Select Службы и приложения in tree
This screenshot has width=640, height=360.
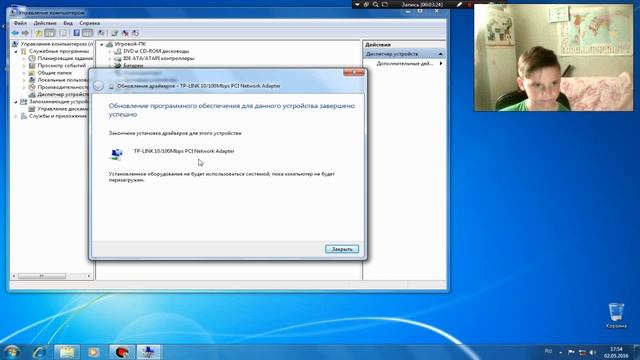pos(58,116)
